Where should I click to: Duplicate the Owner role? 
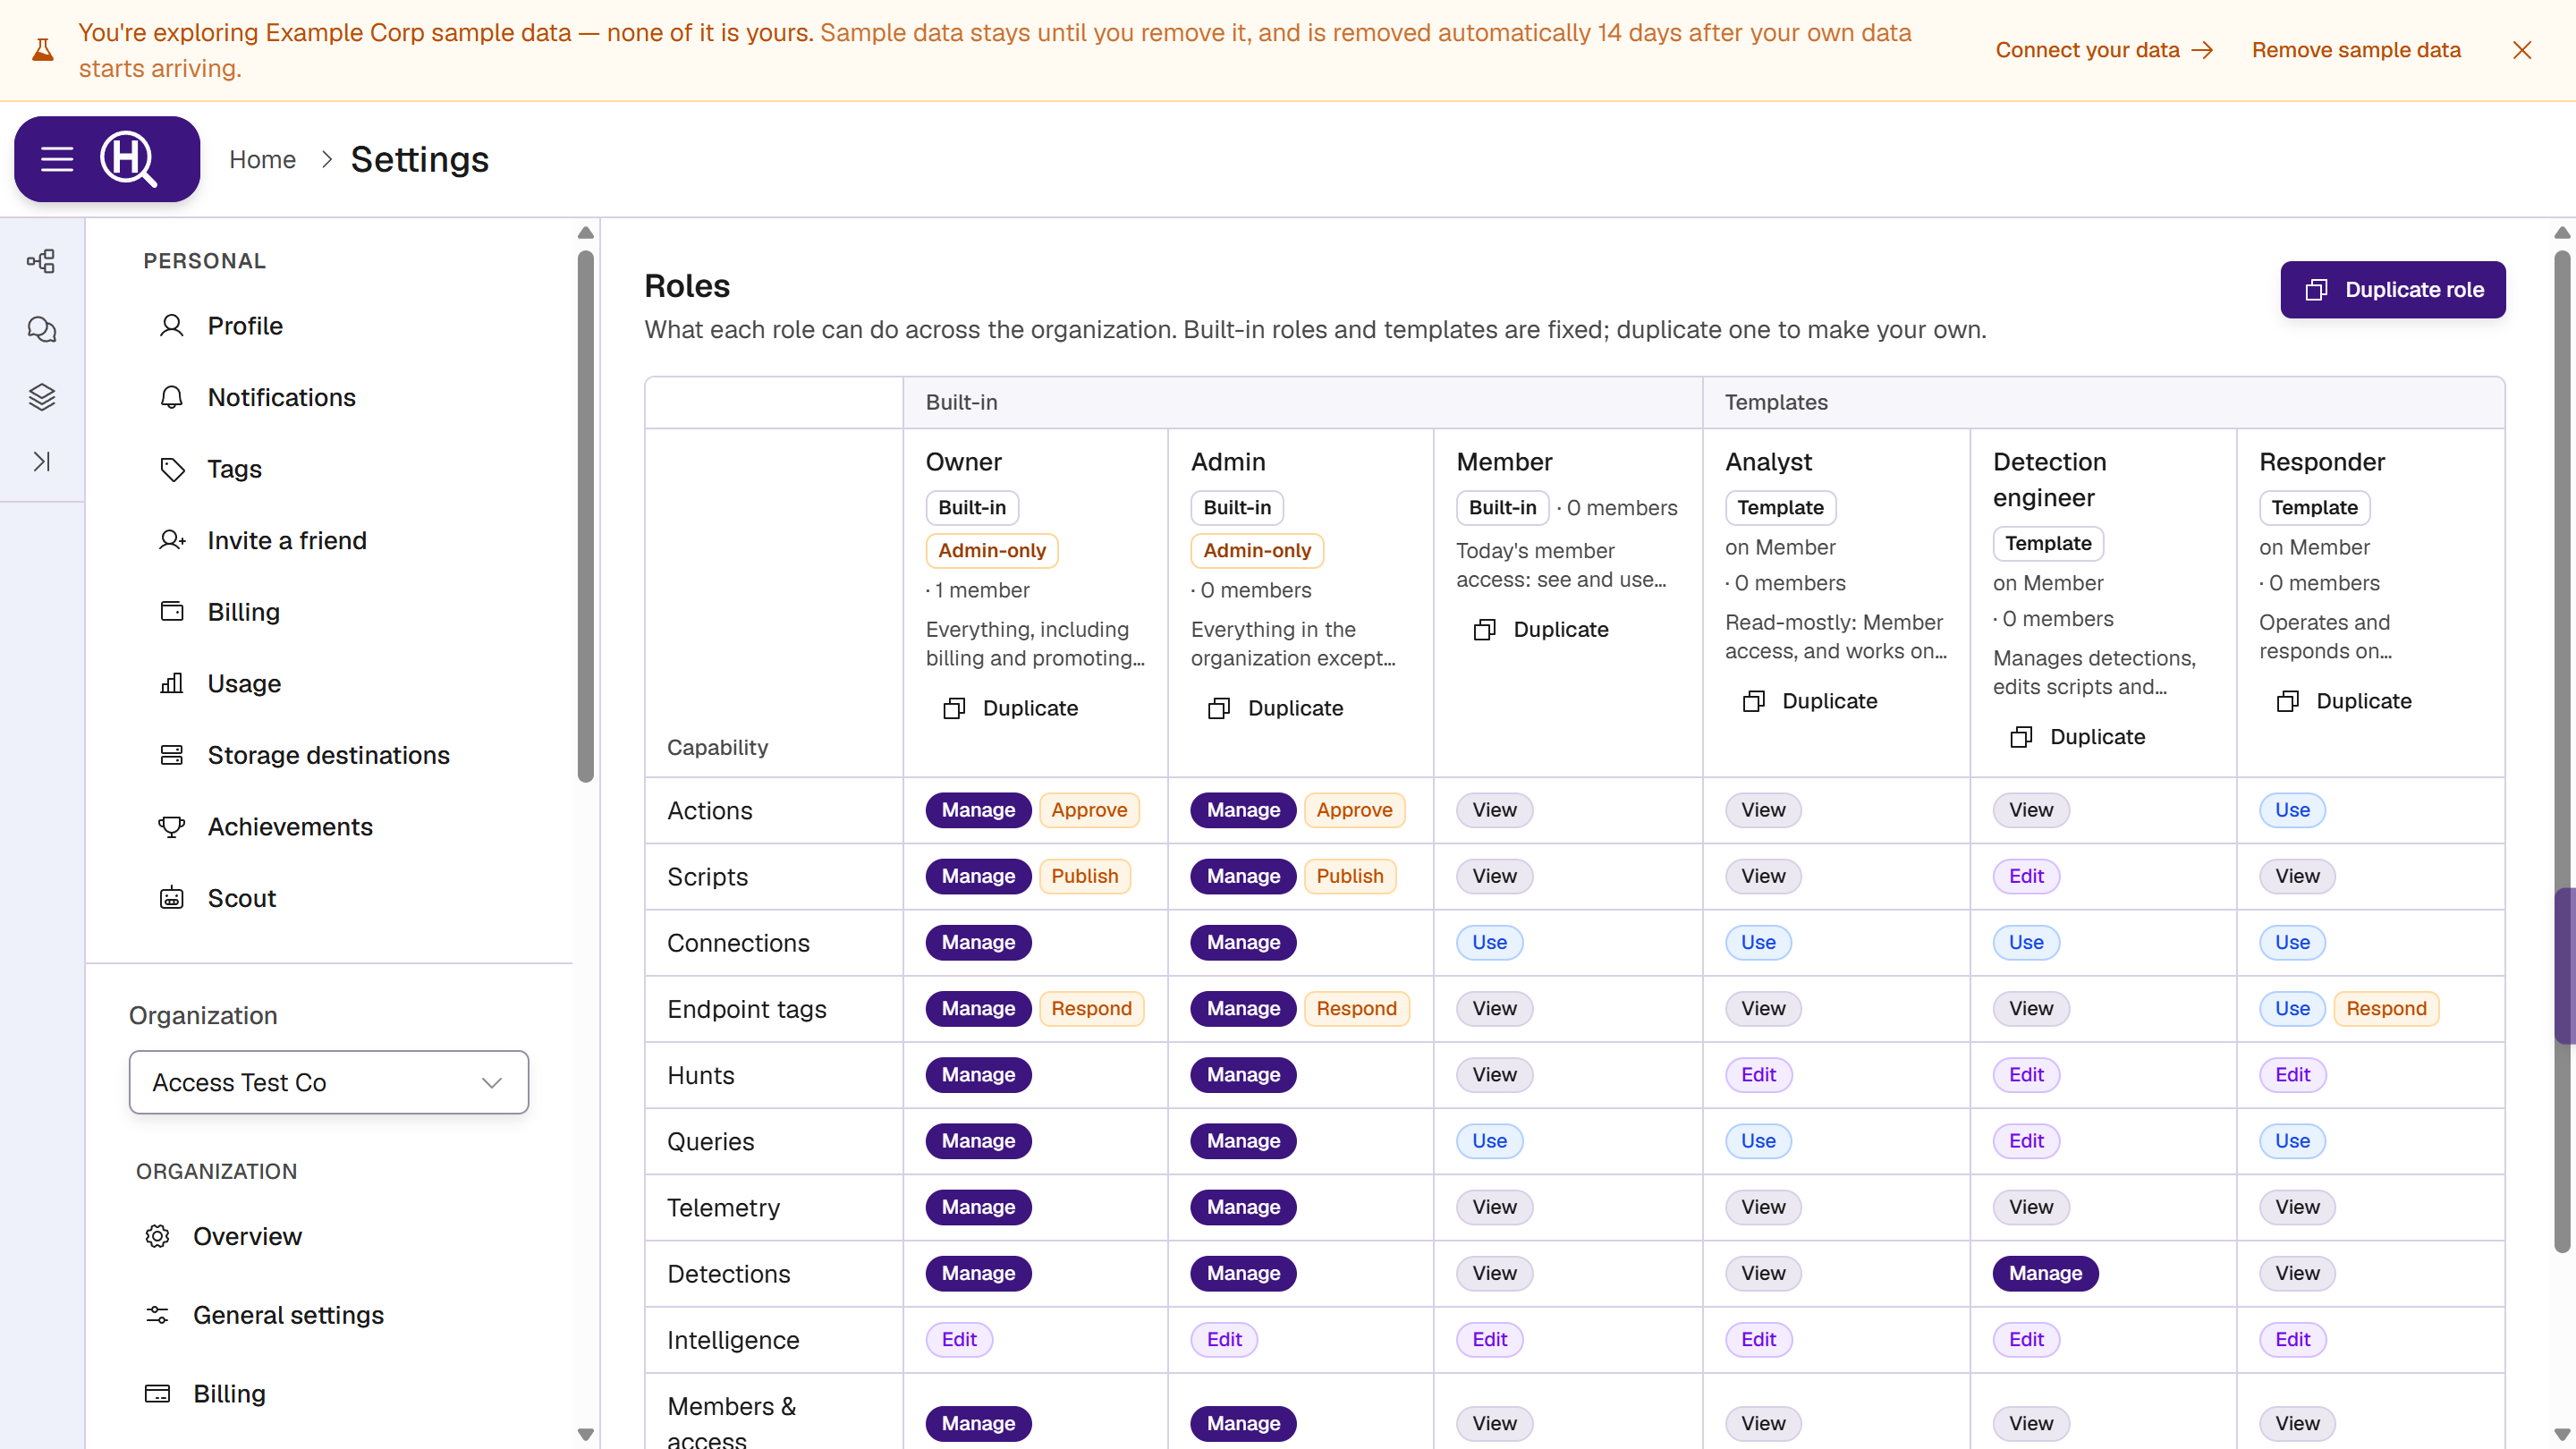click(1011, 708)
